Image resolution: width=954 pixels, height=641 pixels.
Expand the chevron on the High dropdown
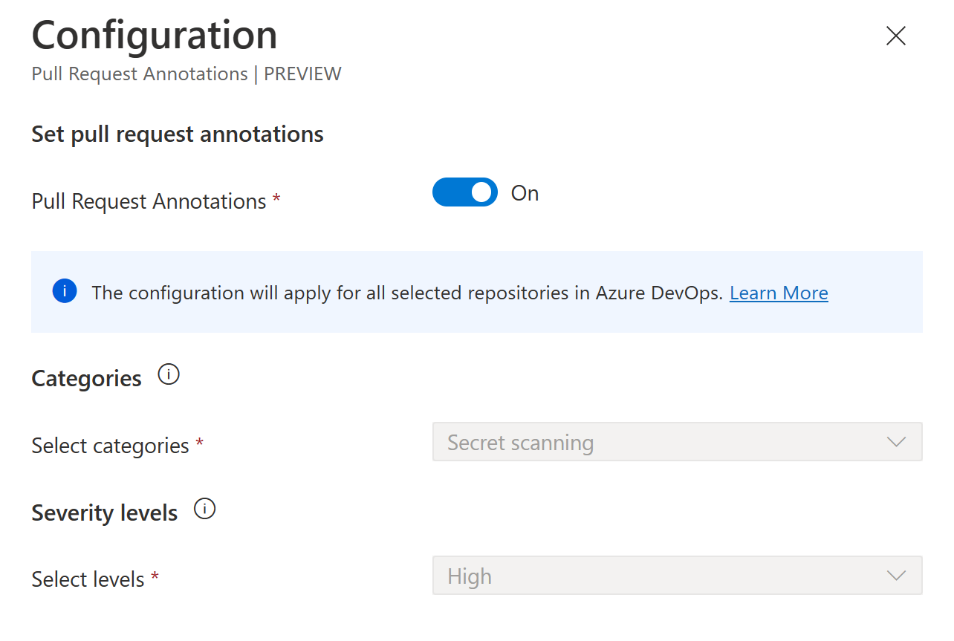(896, 576)
